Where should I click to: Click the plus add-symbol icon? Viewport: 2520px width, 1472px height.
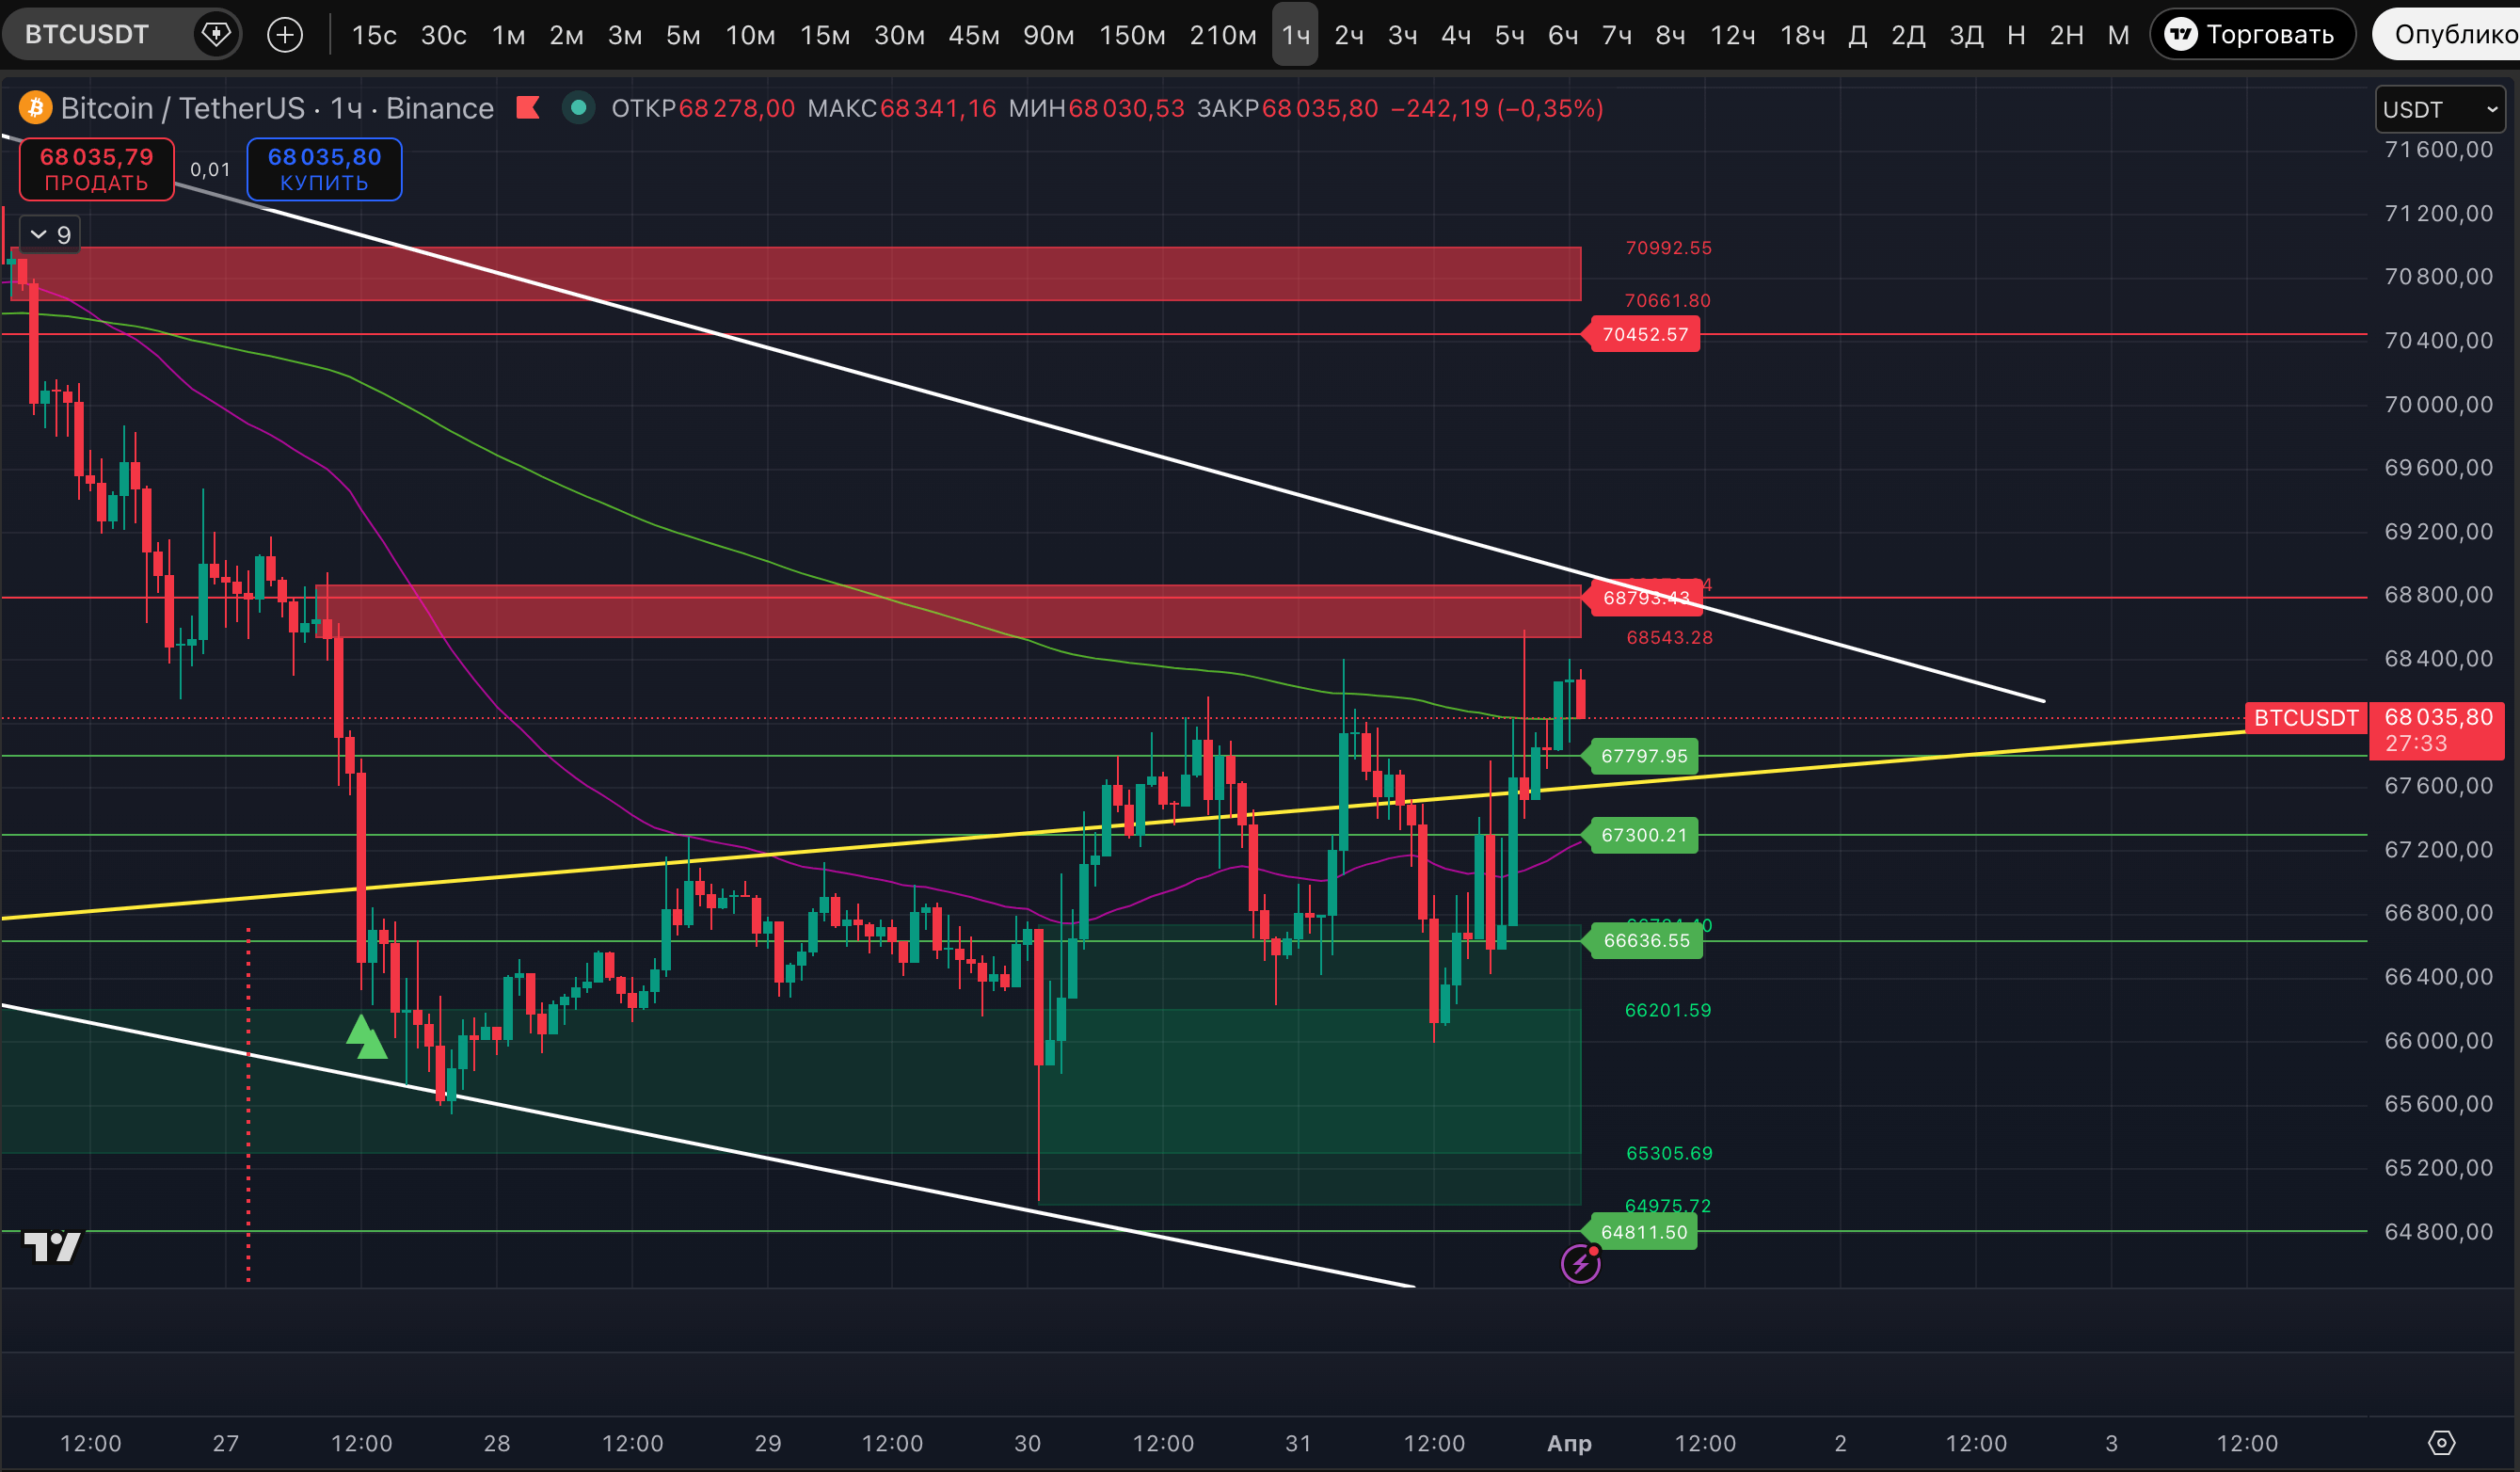coord(285,35)
